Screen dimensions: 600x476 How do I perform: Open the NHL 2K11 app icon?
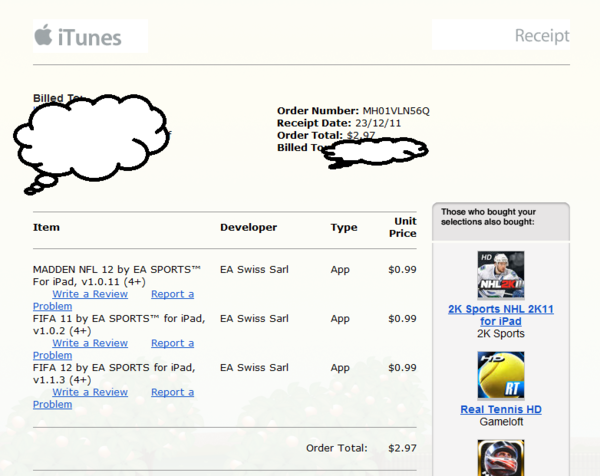(x=501, y=275)
